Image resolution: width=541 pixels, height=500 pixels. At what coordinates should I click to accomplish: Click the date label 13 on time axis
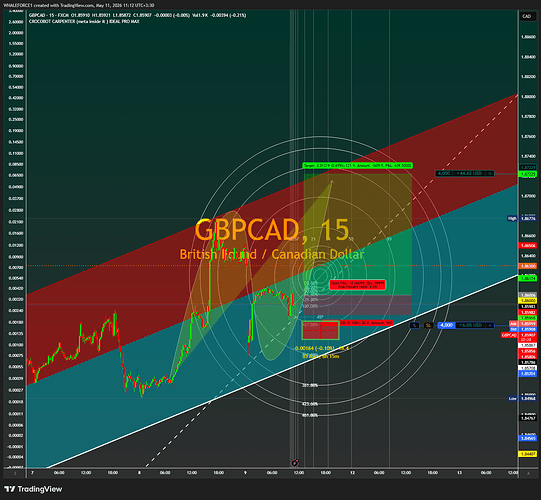pyautogui.click(x=459, y=473)
